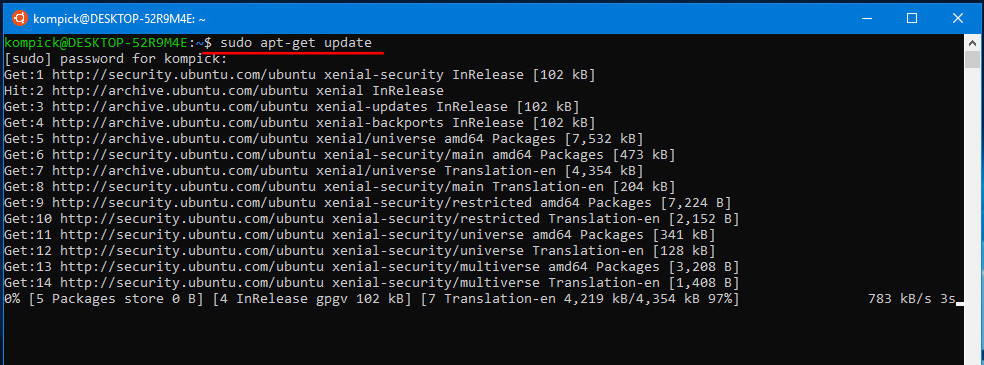Click the Get:5 xenial/universe amd64 Packages line
This screenshot has height=365, width=984.
(x=324, y=139)
